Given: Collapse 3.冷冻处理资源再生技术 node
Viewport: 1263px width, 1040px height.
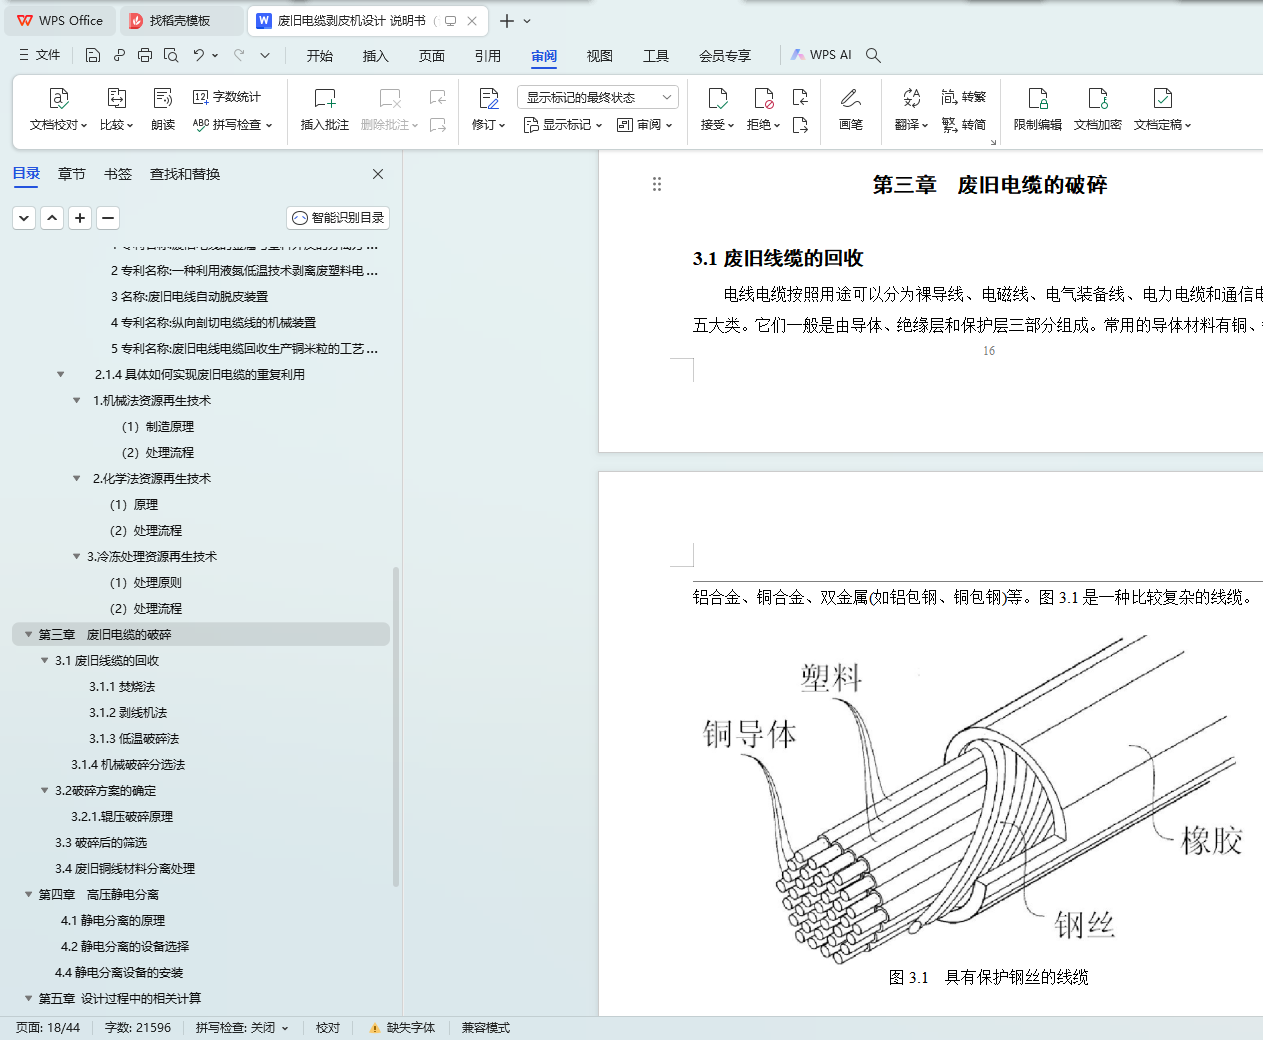Looking at the screenshot, I should 76,556.
